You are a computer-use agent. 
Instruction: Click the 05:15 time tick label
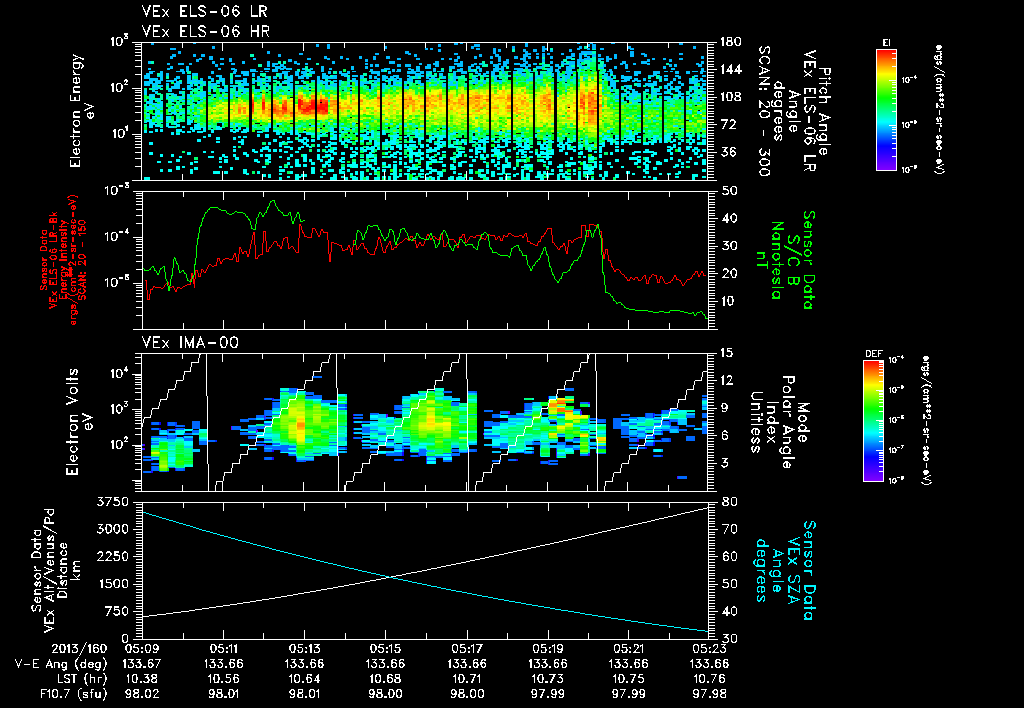(385, 650)
